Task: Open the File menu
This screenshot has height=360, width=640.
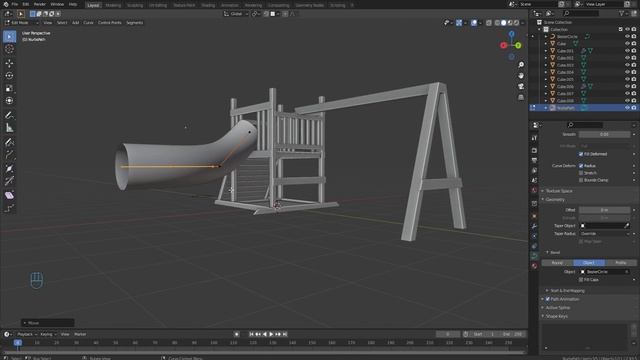Action: pos(14,4)
